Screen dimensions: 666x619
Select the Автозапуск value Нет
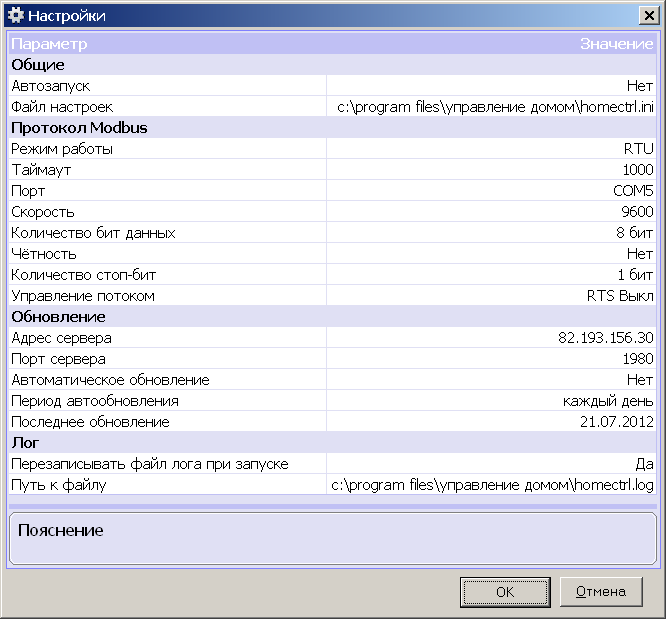click(639, 86)
